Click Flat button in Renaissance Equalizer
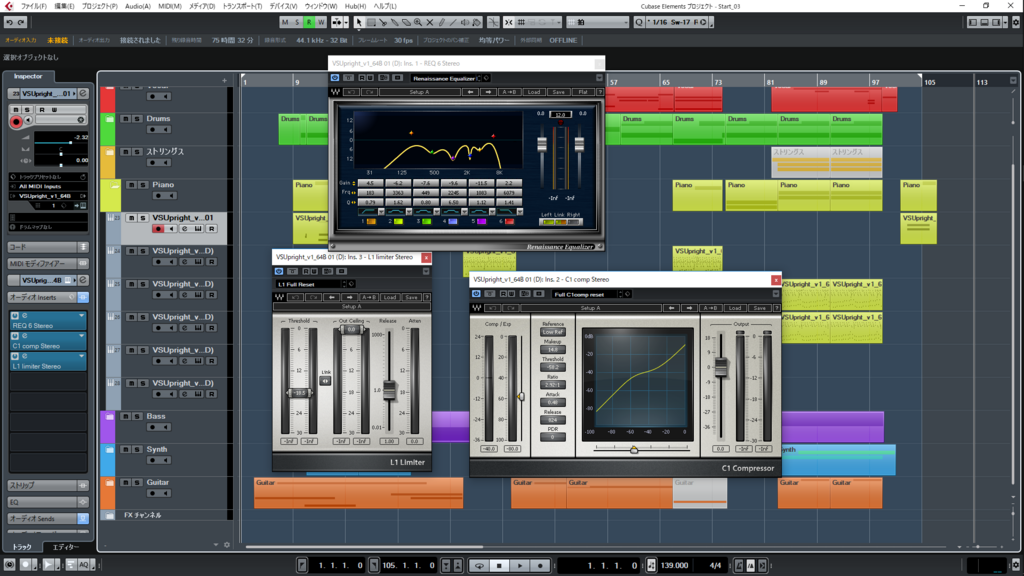Image resolution: width=1024 pixels, height=576 pixels. pos(583,92)
